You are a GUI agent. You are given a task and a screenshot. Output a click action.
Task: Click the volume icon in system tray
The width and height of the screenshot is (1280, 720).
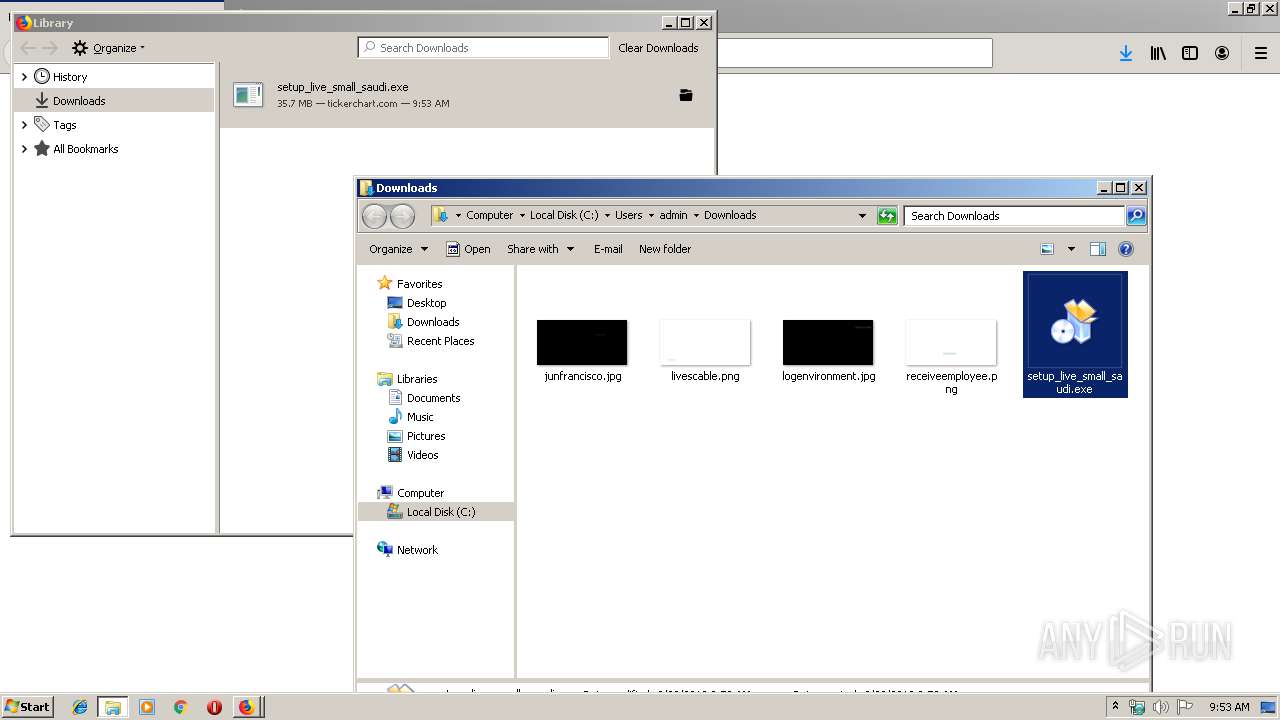[x=1161, y=707]
